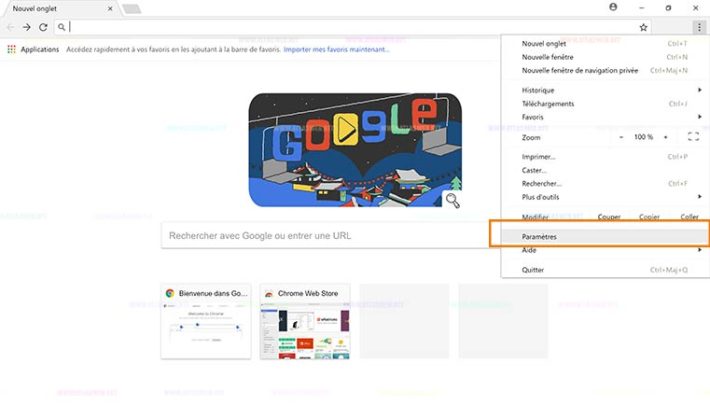Decrease zoom with the minus button

[x=620, y=137]
